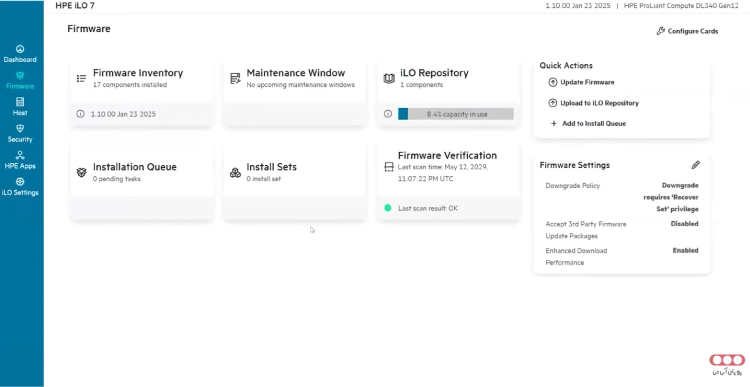Click the Quick Actions heading

566,66
